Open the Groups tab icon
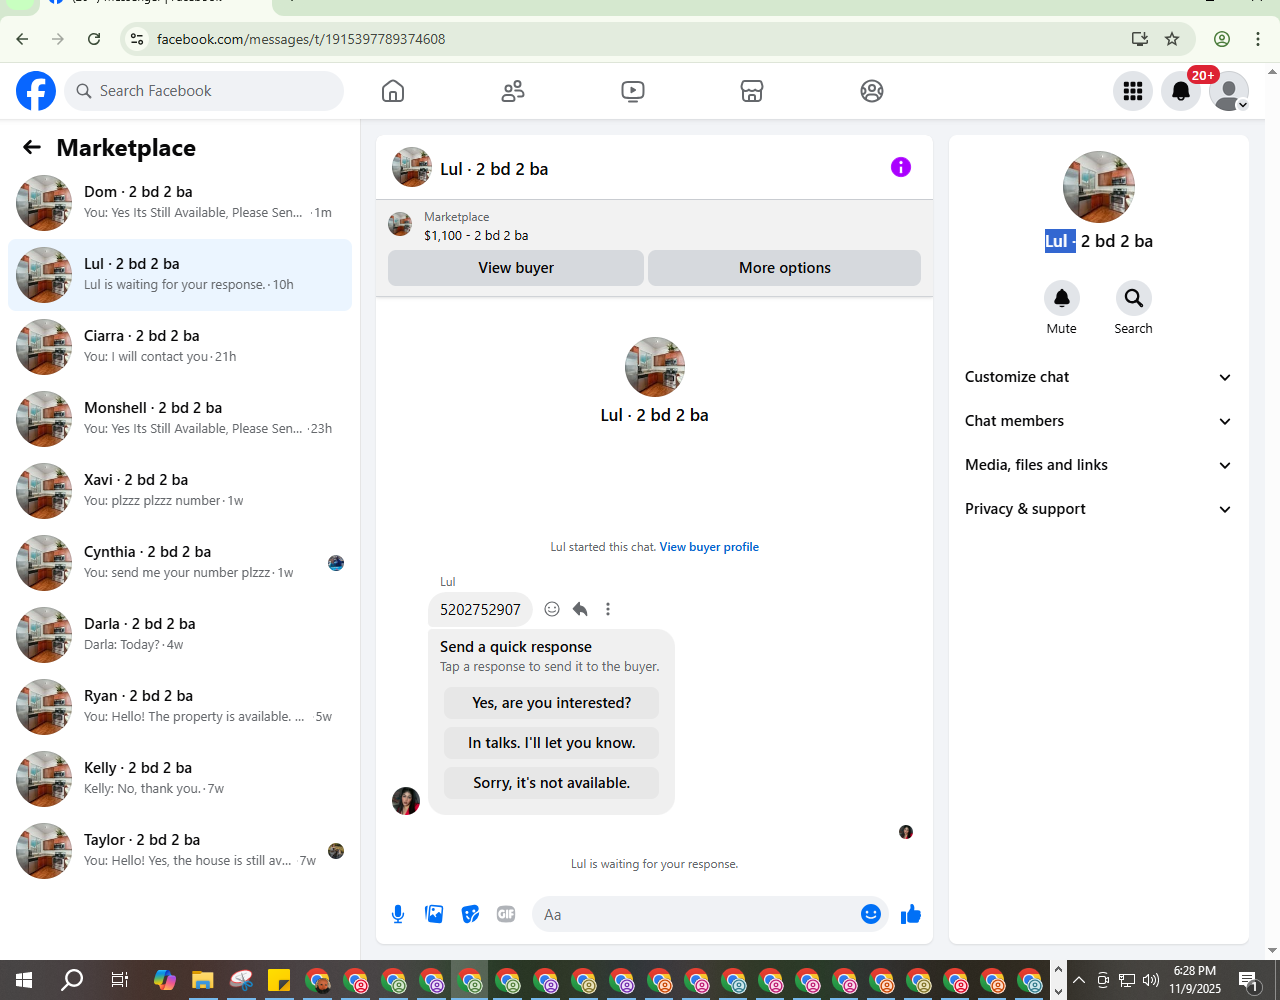Image resolution: width=1280 pixels, height=1000 pixels. pyautogui.click(x=872, y=91)
